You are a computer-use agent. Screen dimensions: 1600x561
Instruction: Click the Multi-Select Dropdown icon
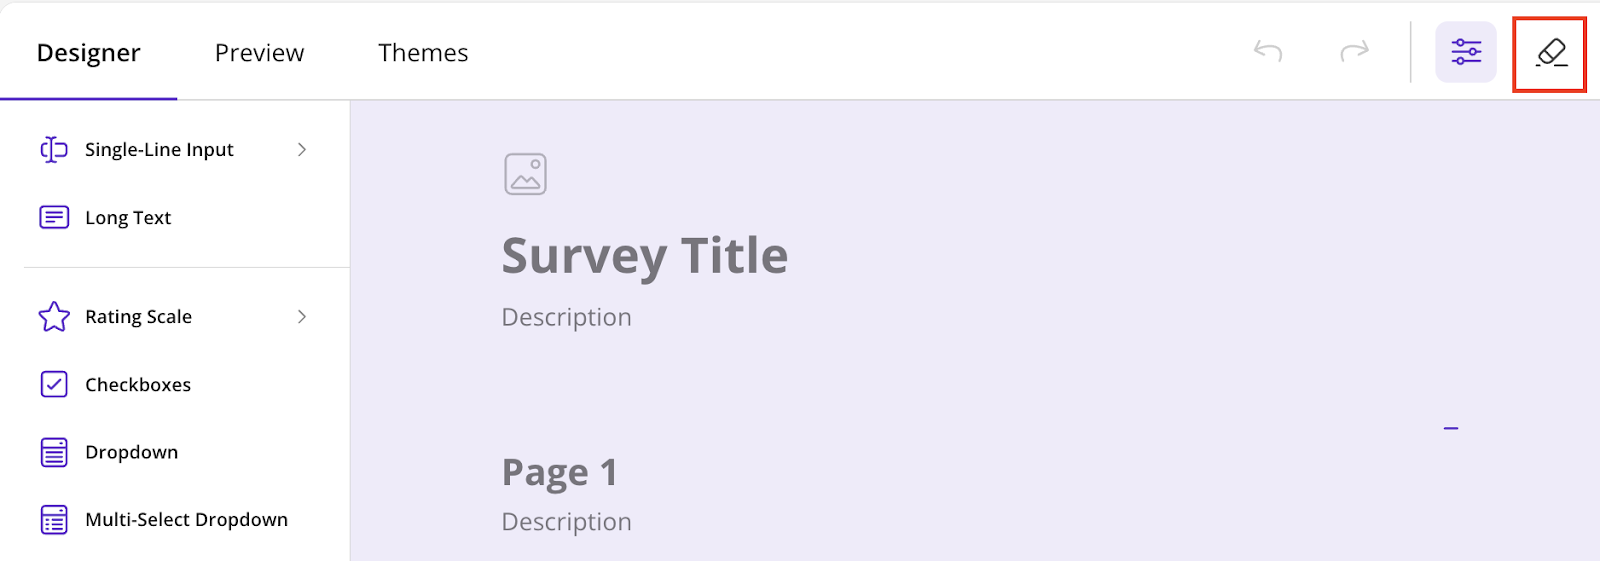point(54,520)
